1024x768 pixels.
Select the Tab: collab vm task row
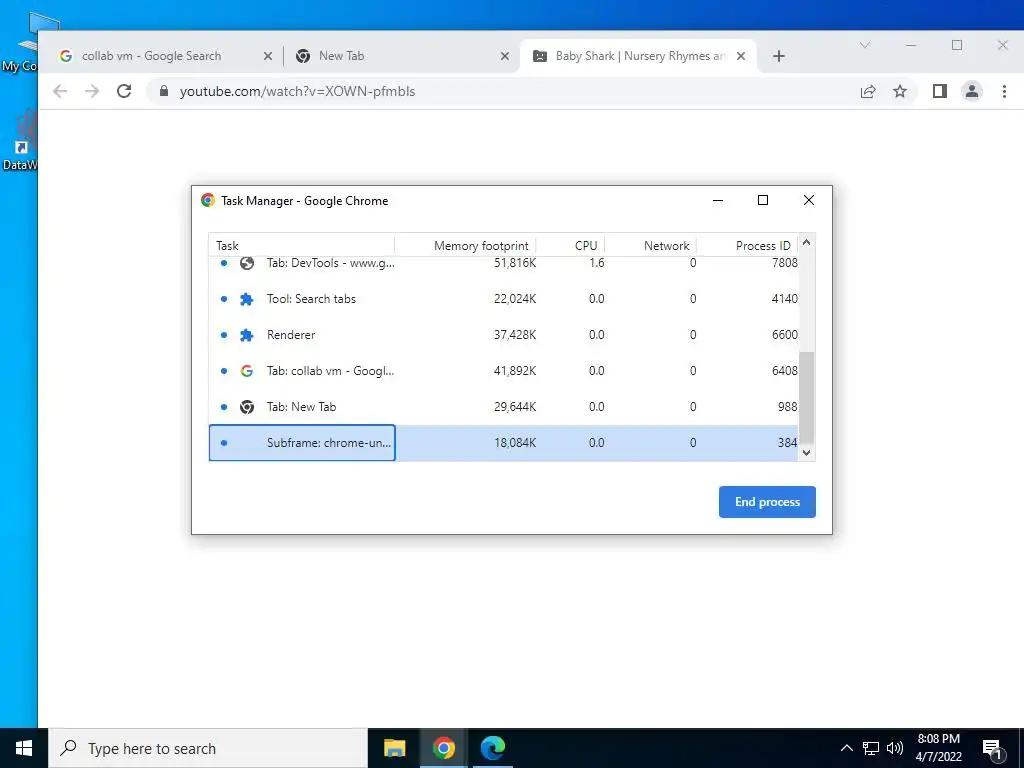pyautogui.click(x=503, y=371)
